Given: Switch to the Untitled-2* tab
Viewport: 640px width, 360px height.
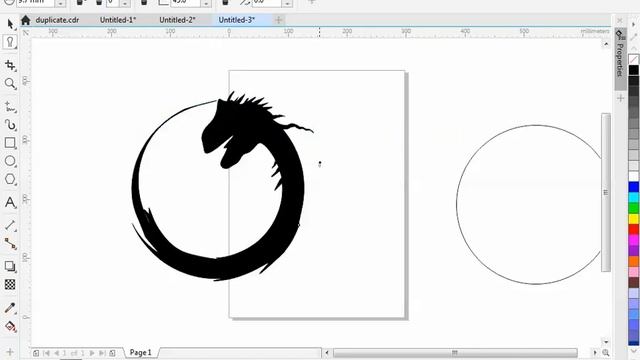Looking at the screenshot, I should [x=177, y=20].
